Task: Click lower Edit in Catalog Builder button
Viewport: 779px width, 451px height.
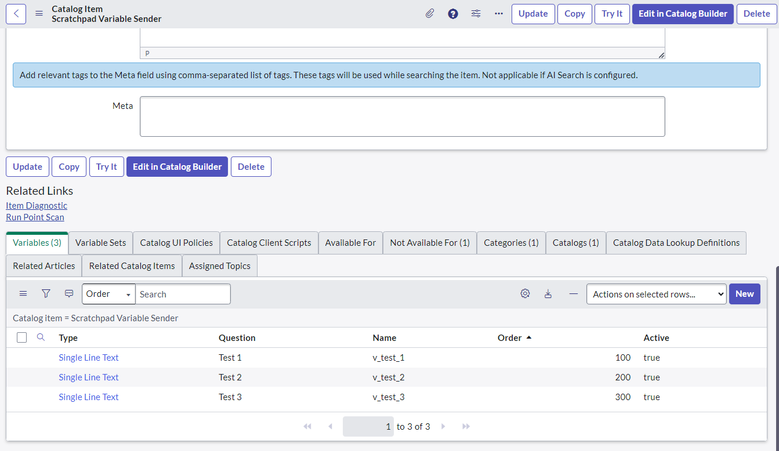Action: pos(177,166)
